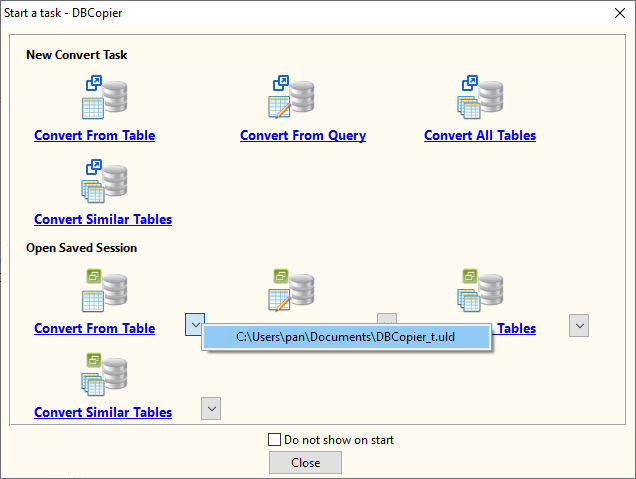Viewport: 636px width, 479px height.
Task: Open the Convert From Query link
Action: pyautogui.click(x=302, y=135)
